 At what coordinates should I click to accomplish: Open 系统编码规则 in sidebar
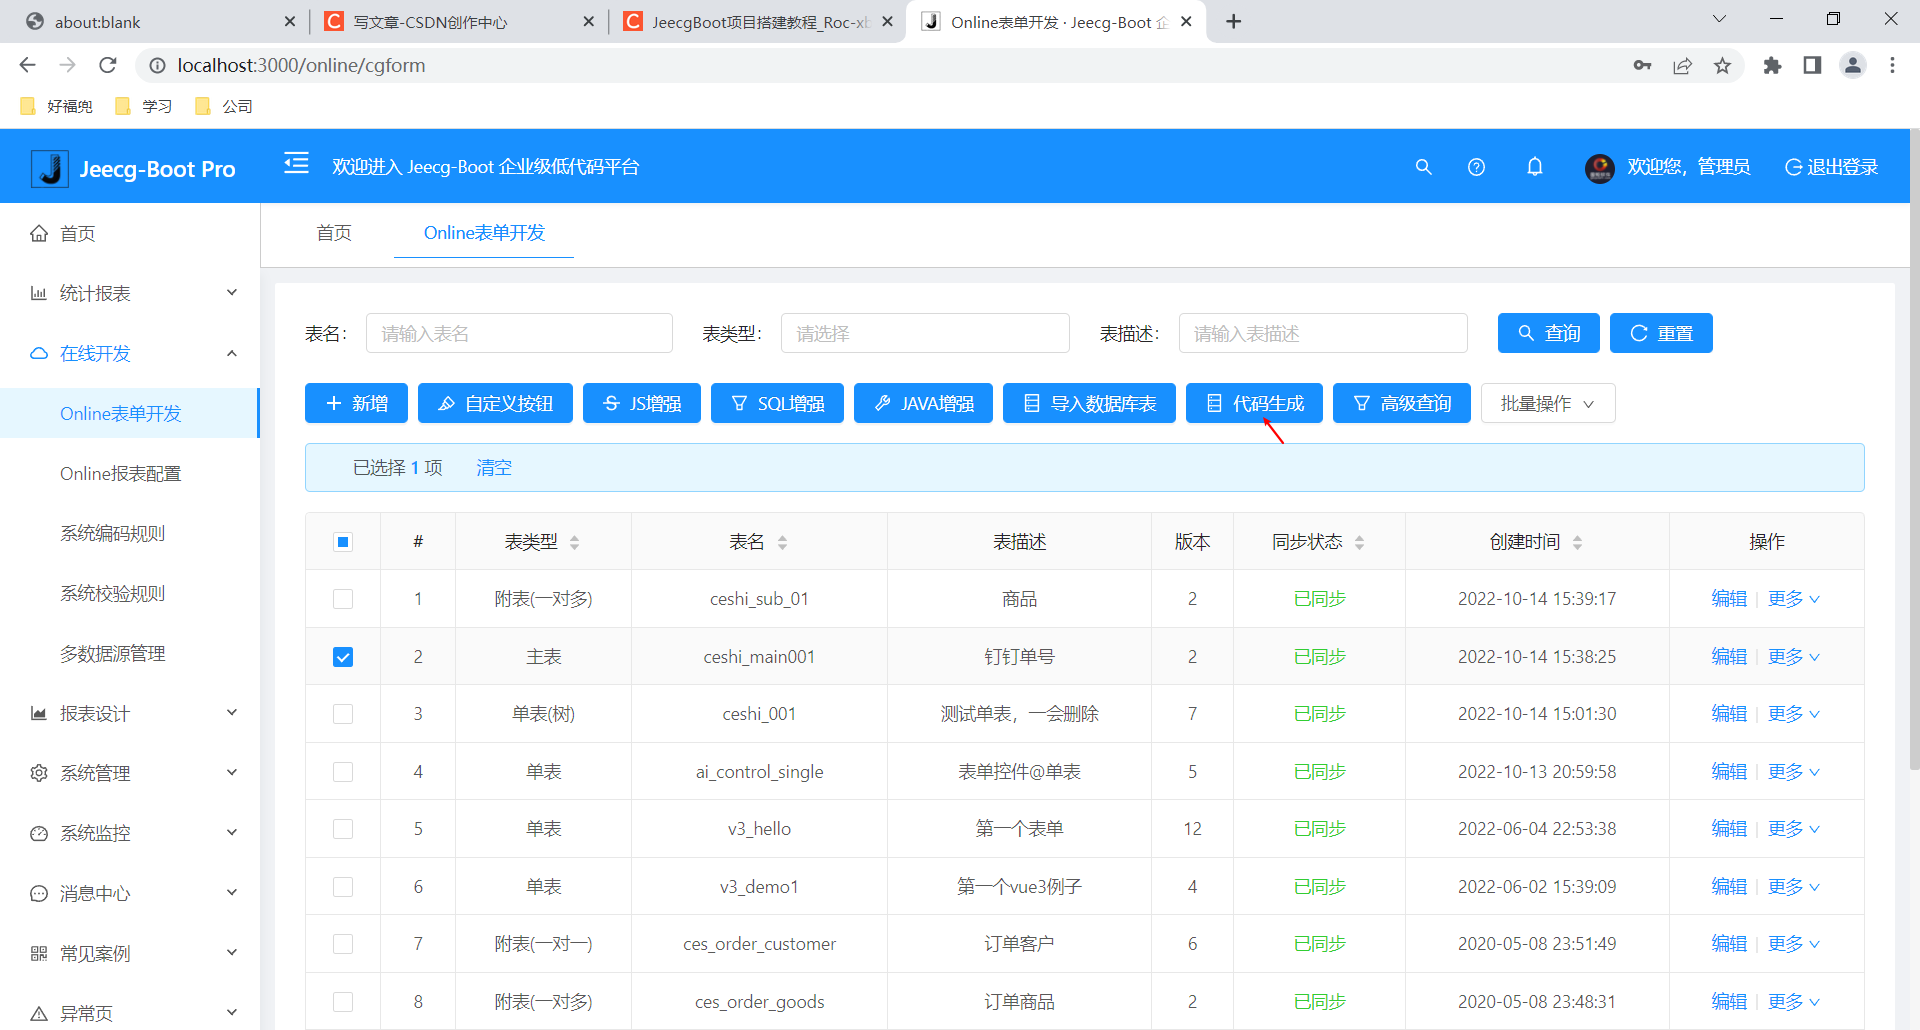coord(112,533)
